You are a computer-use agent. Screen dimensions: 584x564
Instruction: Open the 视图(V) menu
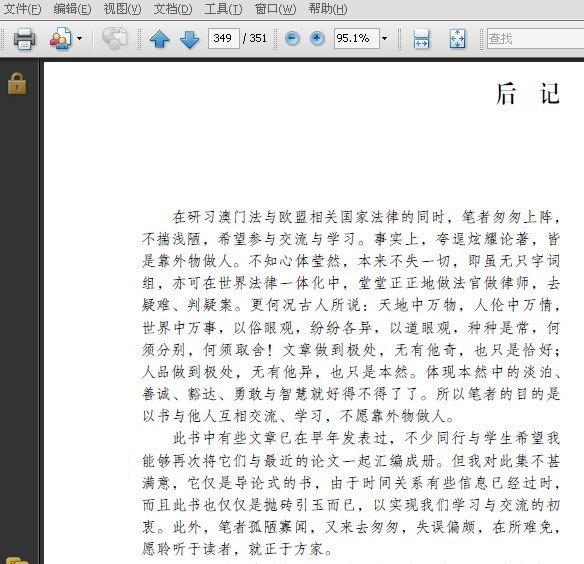(123, 9)
